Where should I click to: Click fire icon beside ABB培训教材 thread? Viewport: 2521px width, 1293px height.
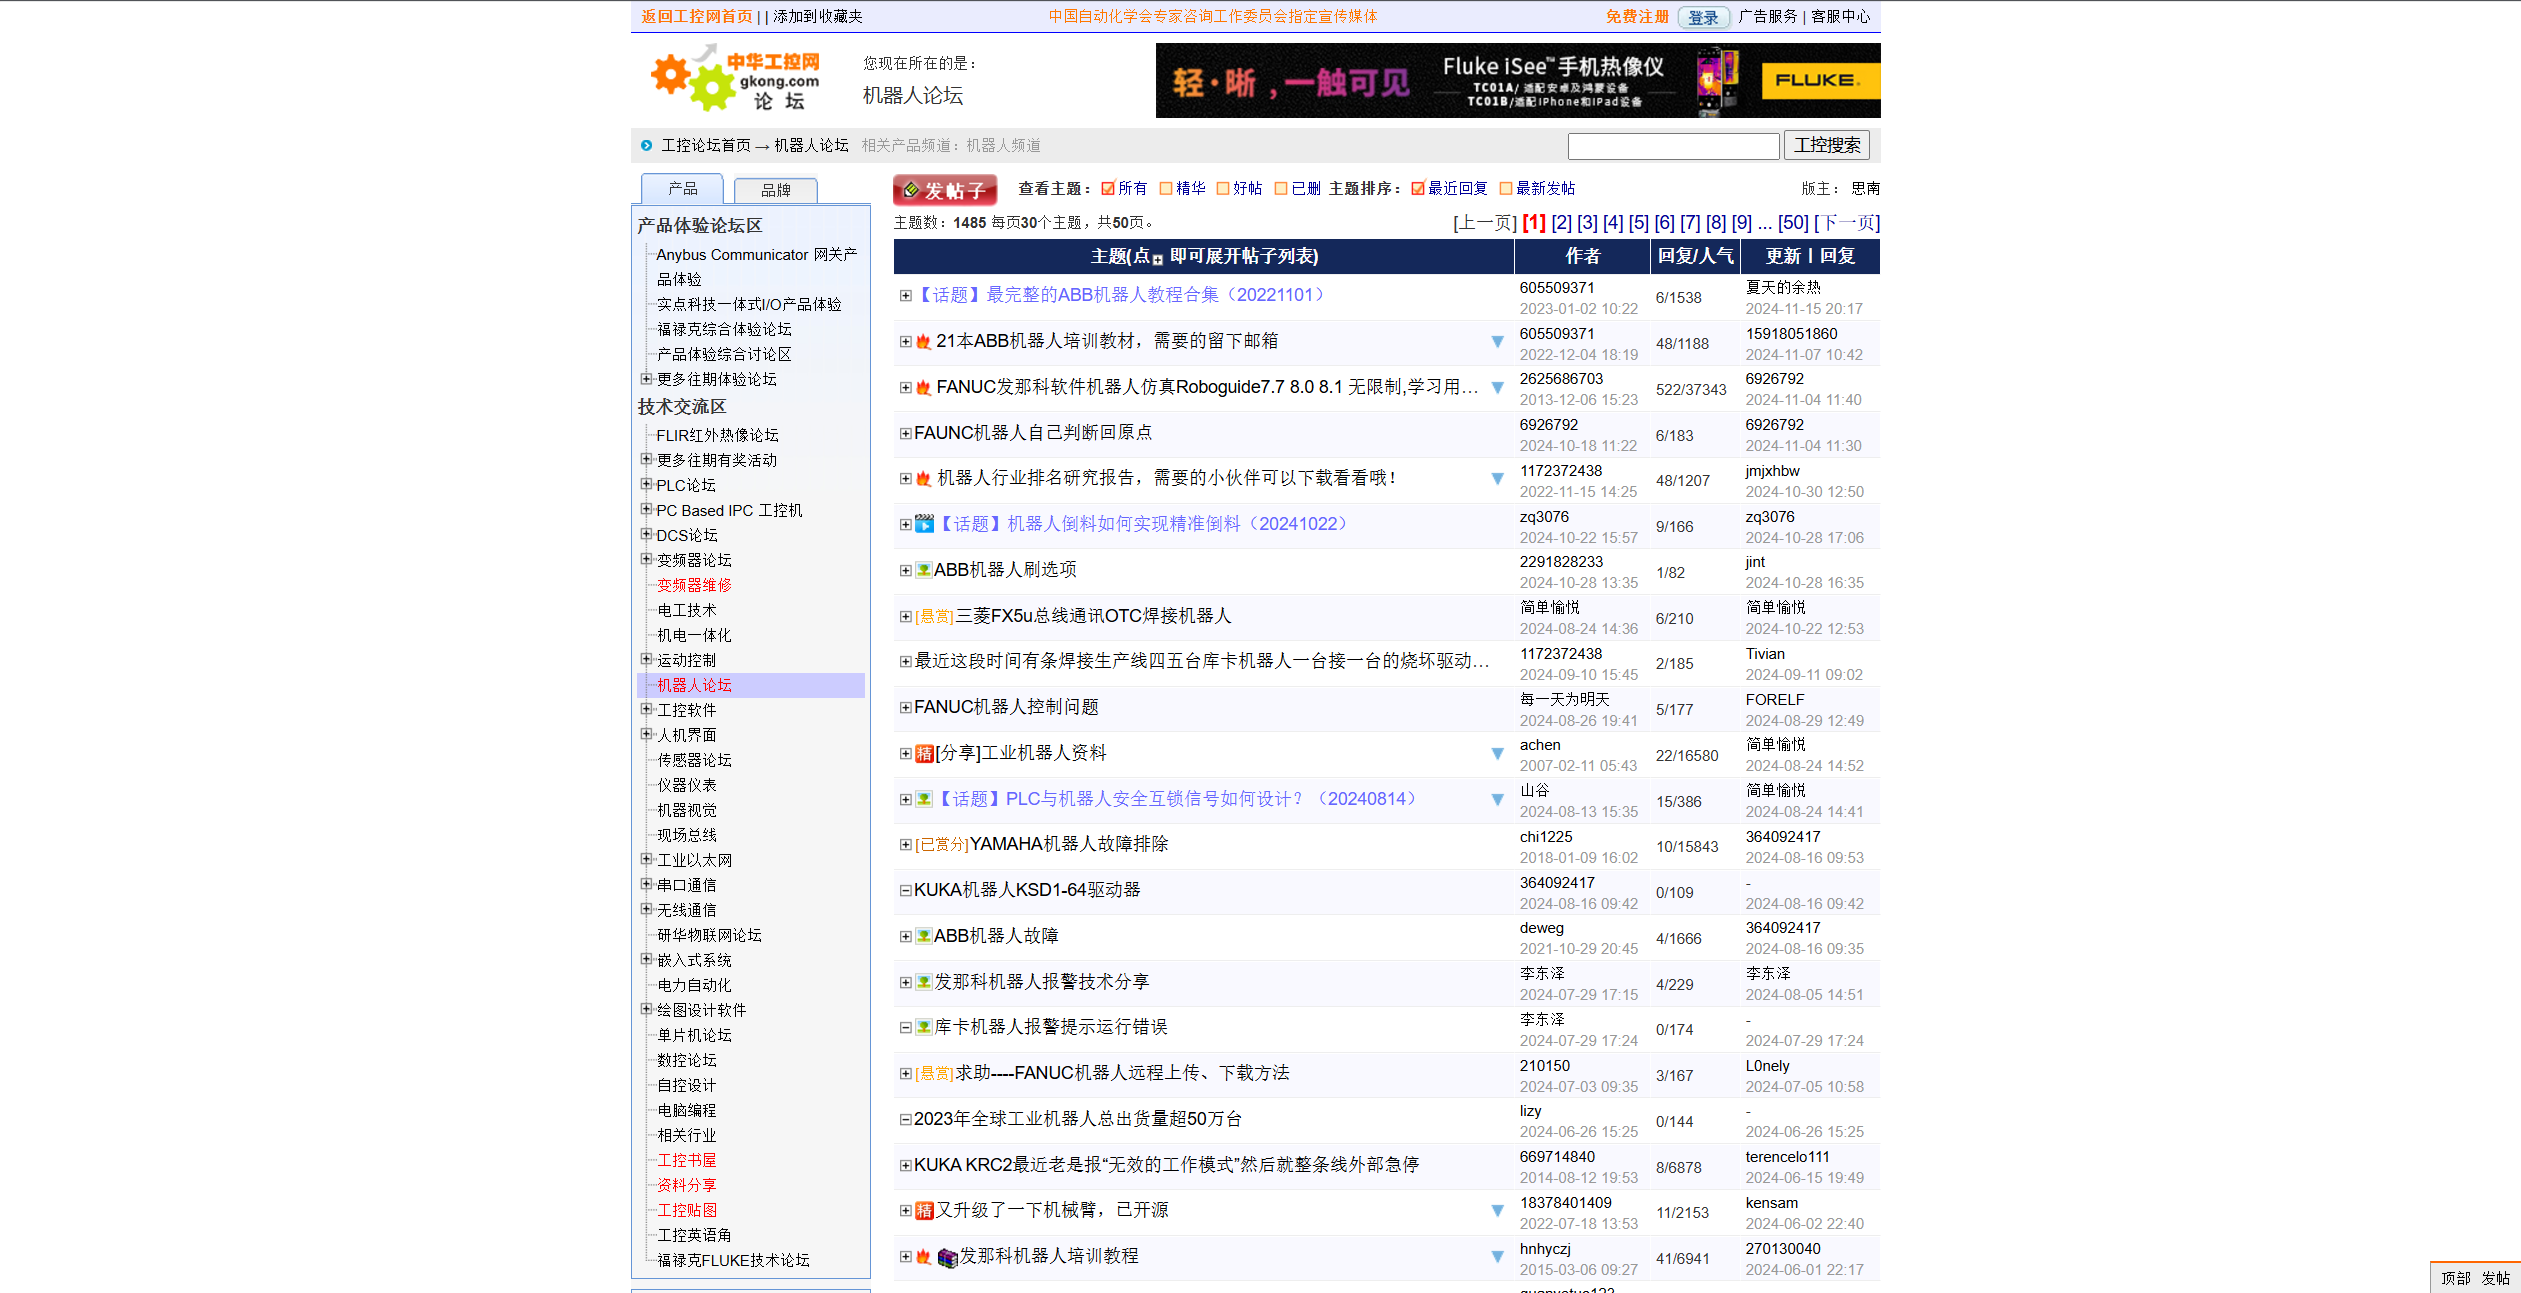tap(923, 342)
